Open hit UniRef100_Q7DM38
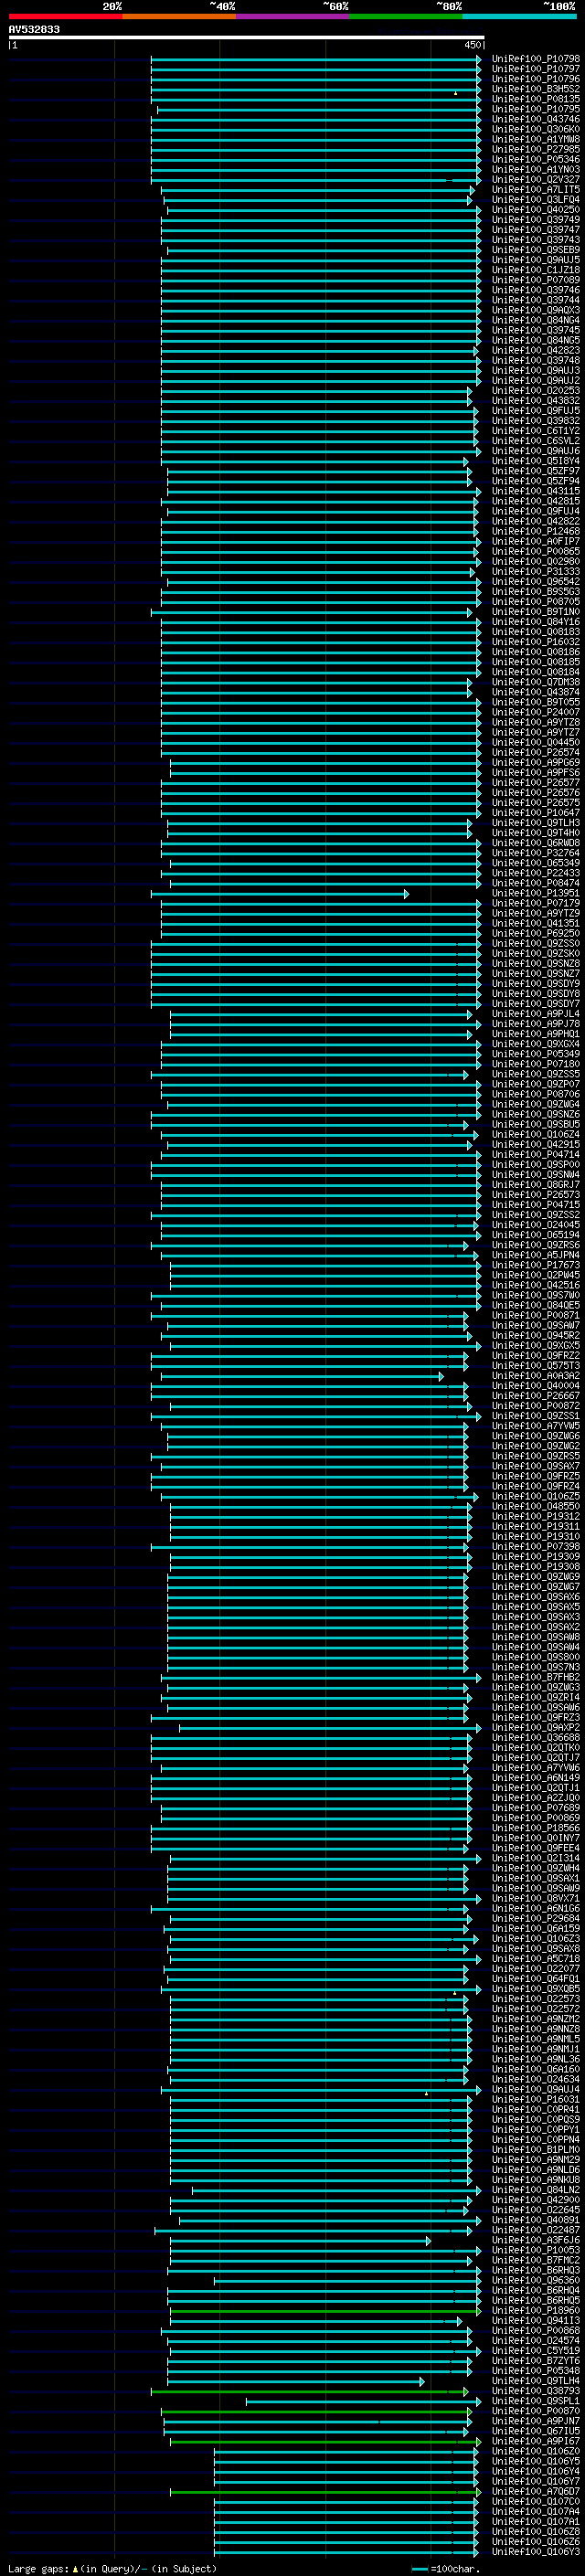 pos(536,682)
